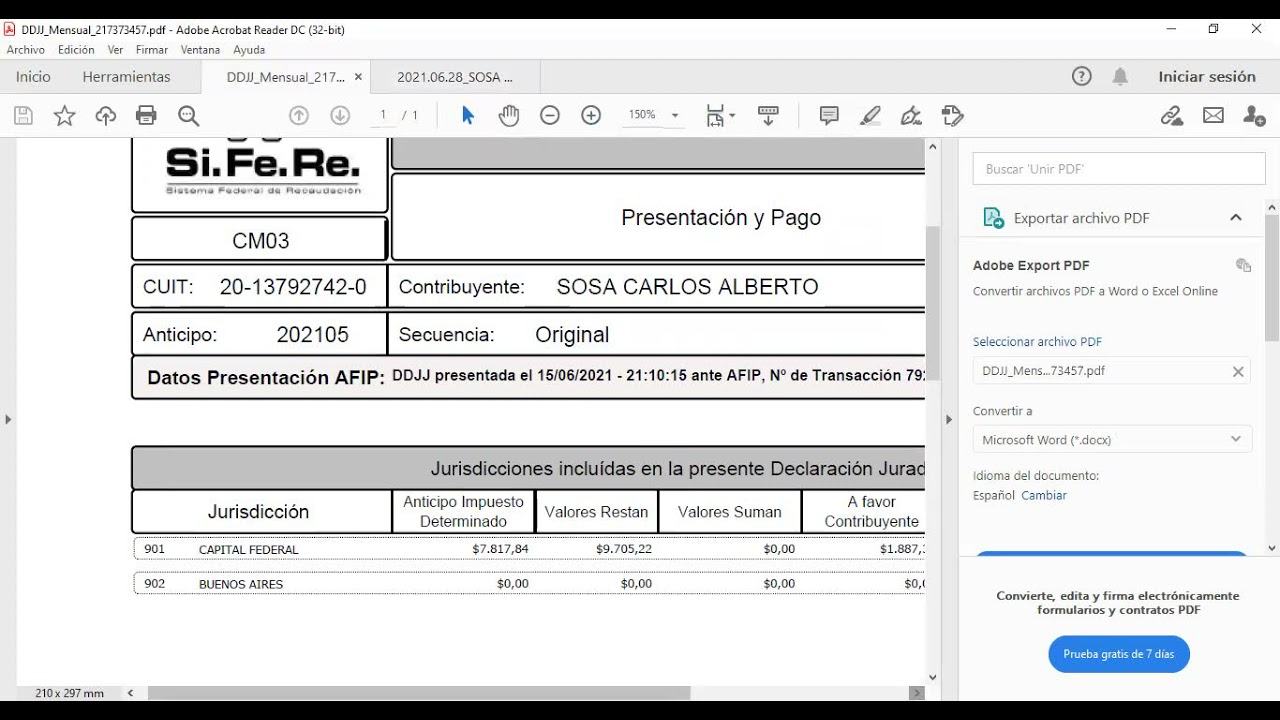This screenshot has width=1280, height=720.
Task: Zoom out with the minus icon
Action: (550, 116)
